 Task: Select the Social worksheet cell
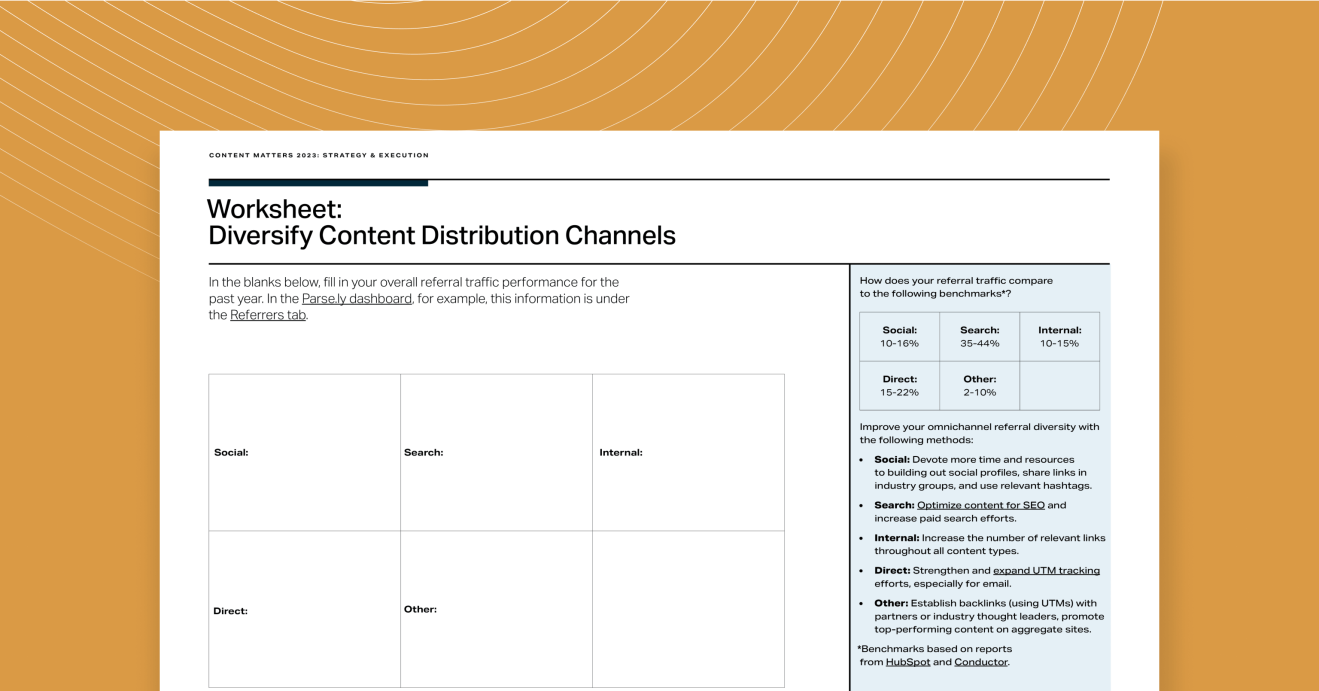tap(305, 453)
